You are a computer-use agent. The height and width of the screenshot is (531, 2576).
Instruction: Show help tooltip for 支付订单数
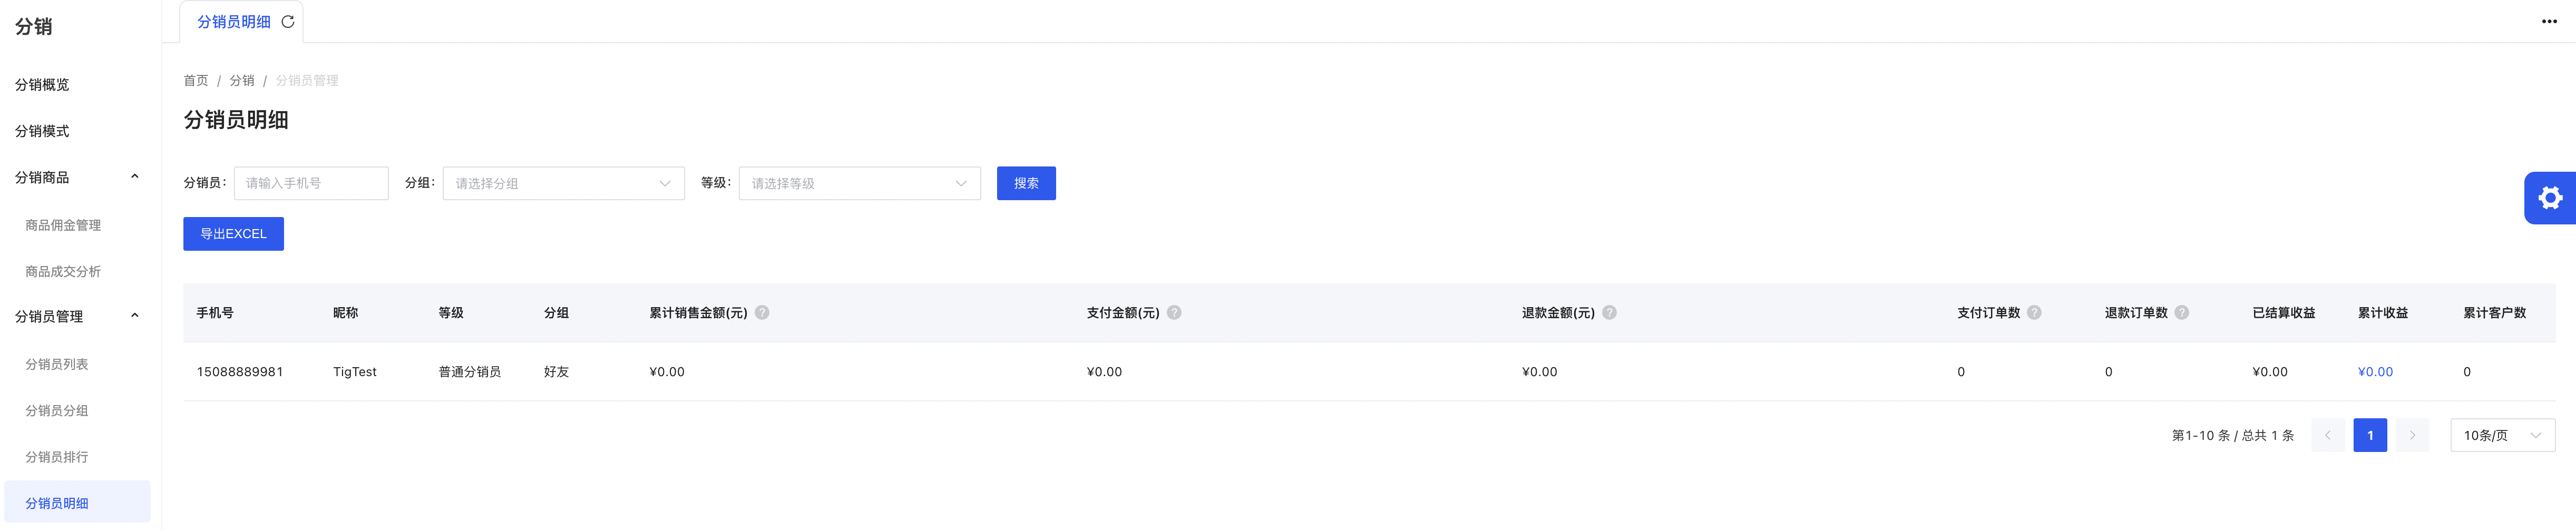(x=2034, y=313)
